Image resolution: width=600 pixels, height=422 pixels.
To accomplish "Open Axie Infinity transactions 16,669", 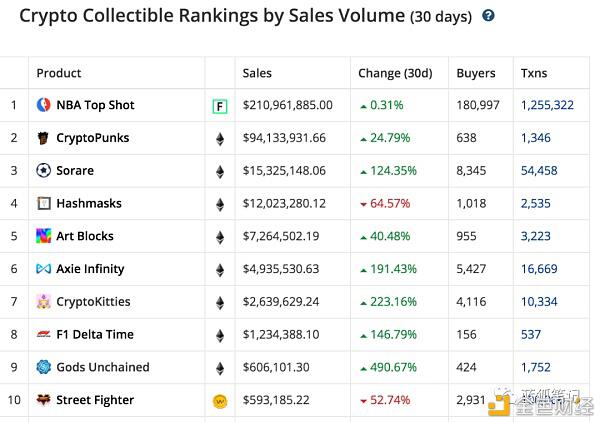I will tap(539, 269).
